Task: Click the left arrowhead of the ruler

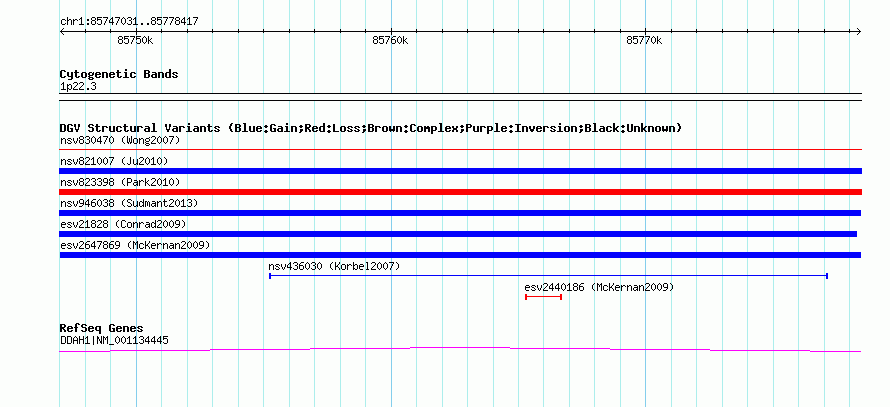Action: pos(62,31)
